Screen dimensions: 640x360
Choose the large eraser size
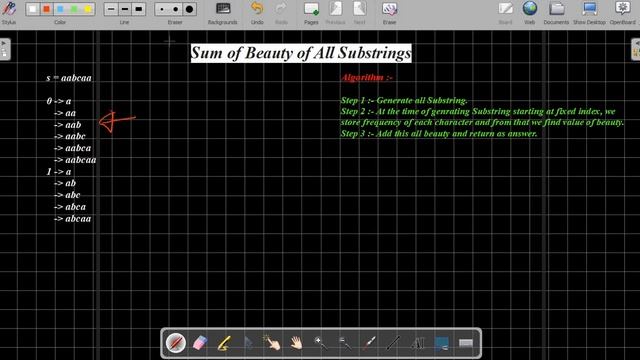(x=189, y=9)
